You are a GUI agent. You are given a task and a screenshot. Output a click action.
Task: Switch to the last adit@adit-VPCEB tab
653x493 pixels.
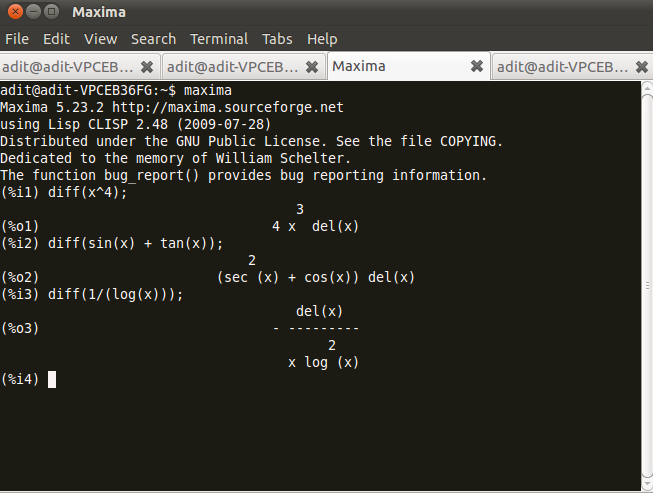click(562, 67)
